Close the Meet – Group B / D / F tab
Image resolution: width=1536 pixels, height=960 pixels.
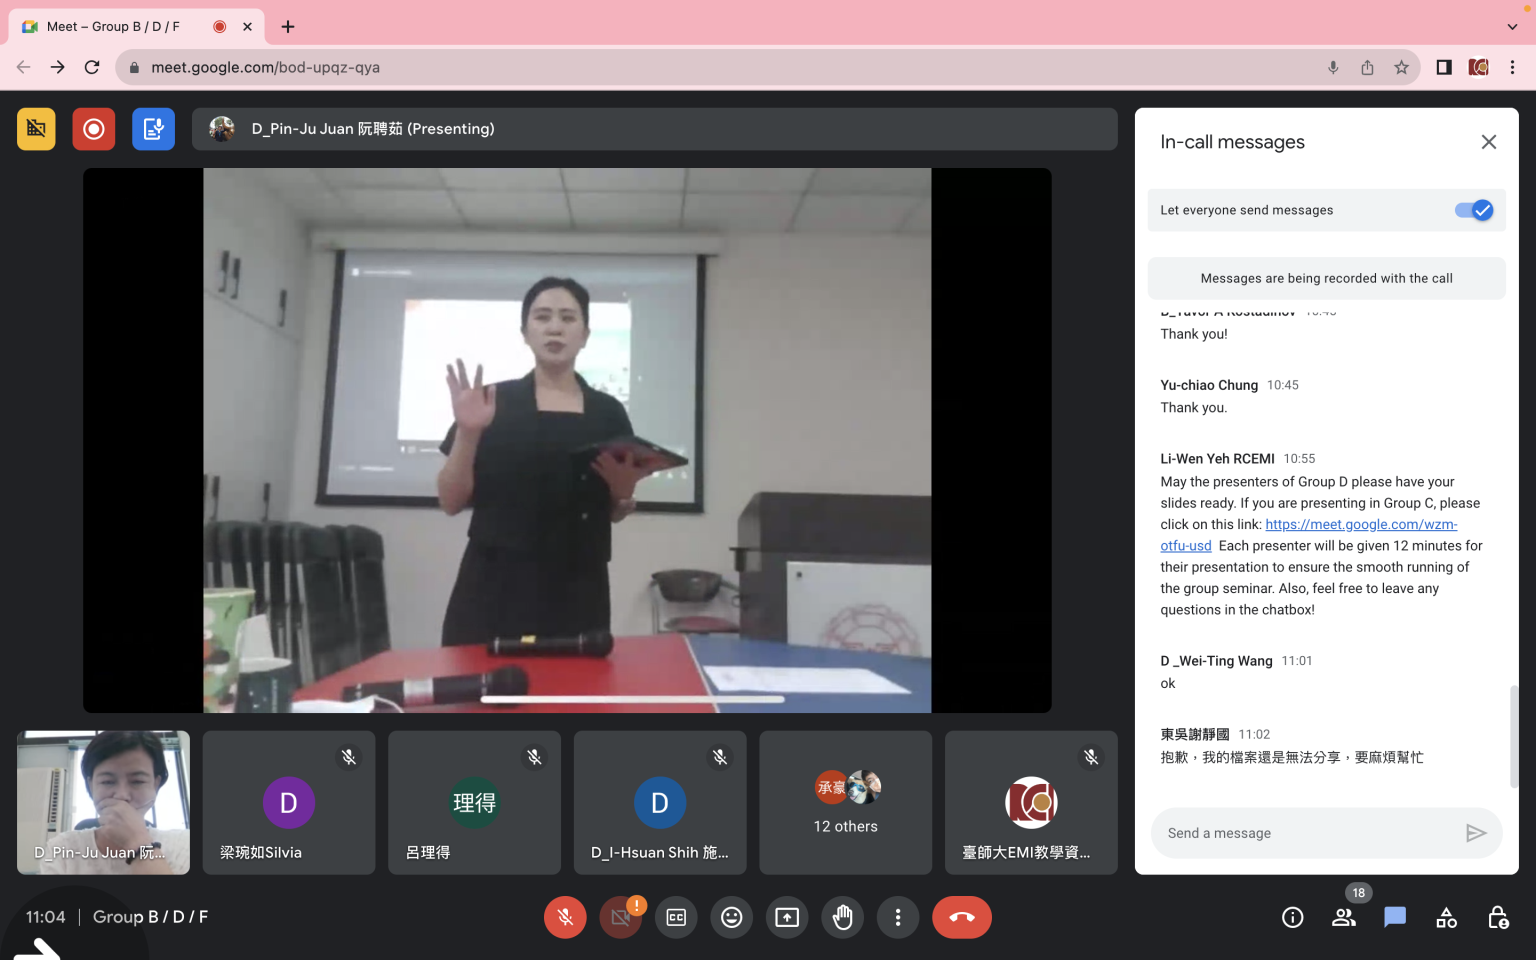[247, 27]
